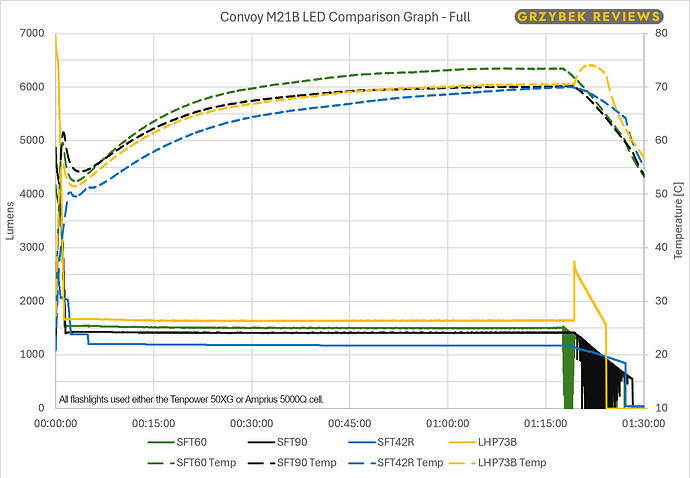The width and height of the screenshot is (690, 478).
Task: Click the 5000 lumens axis label
Action: [32, 140]
